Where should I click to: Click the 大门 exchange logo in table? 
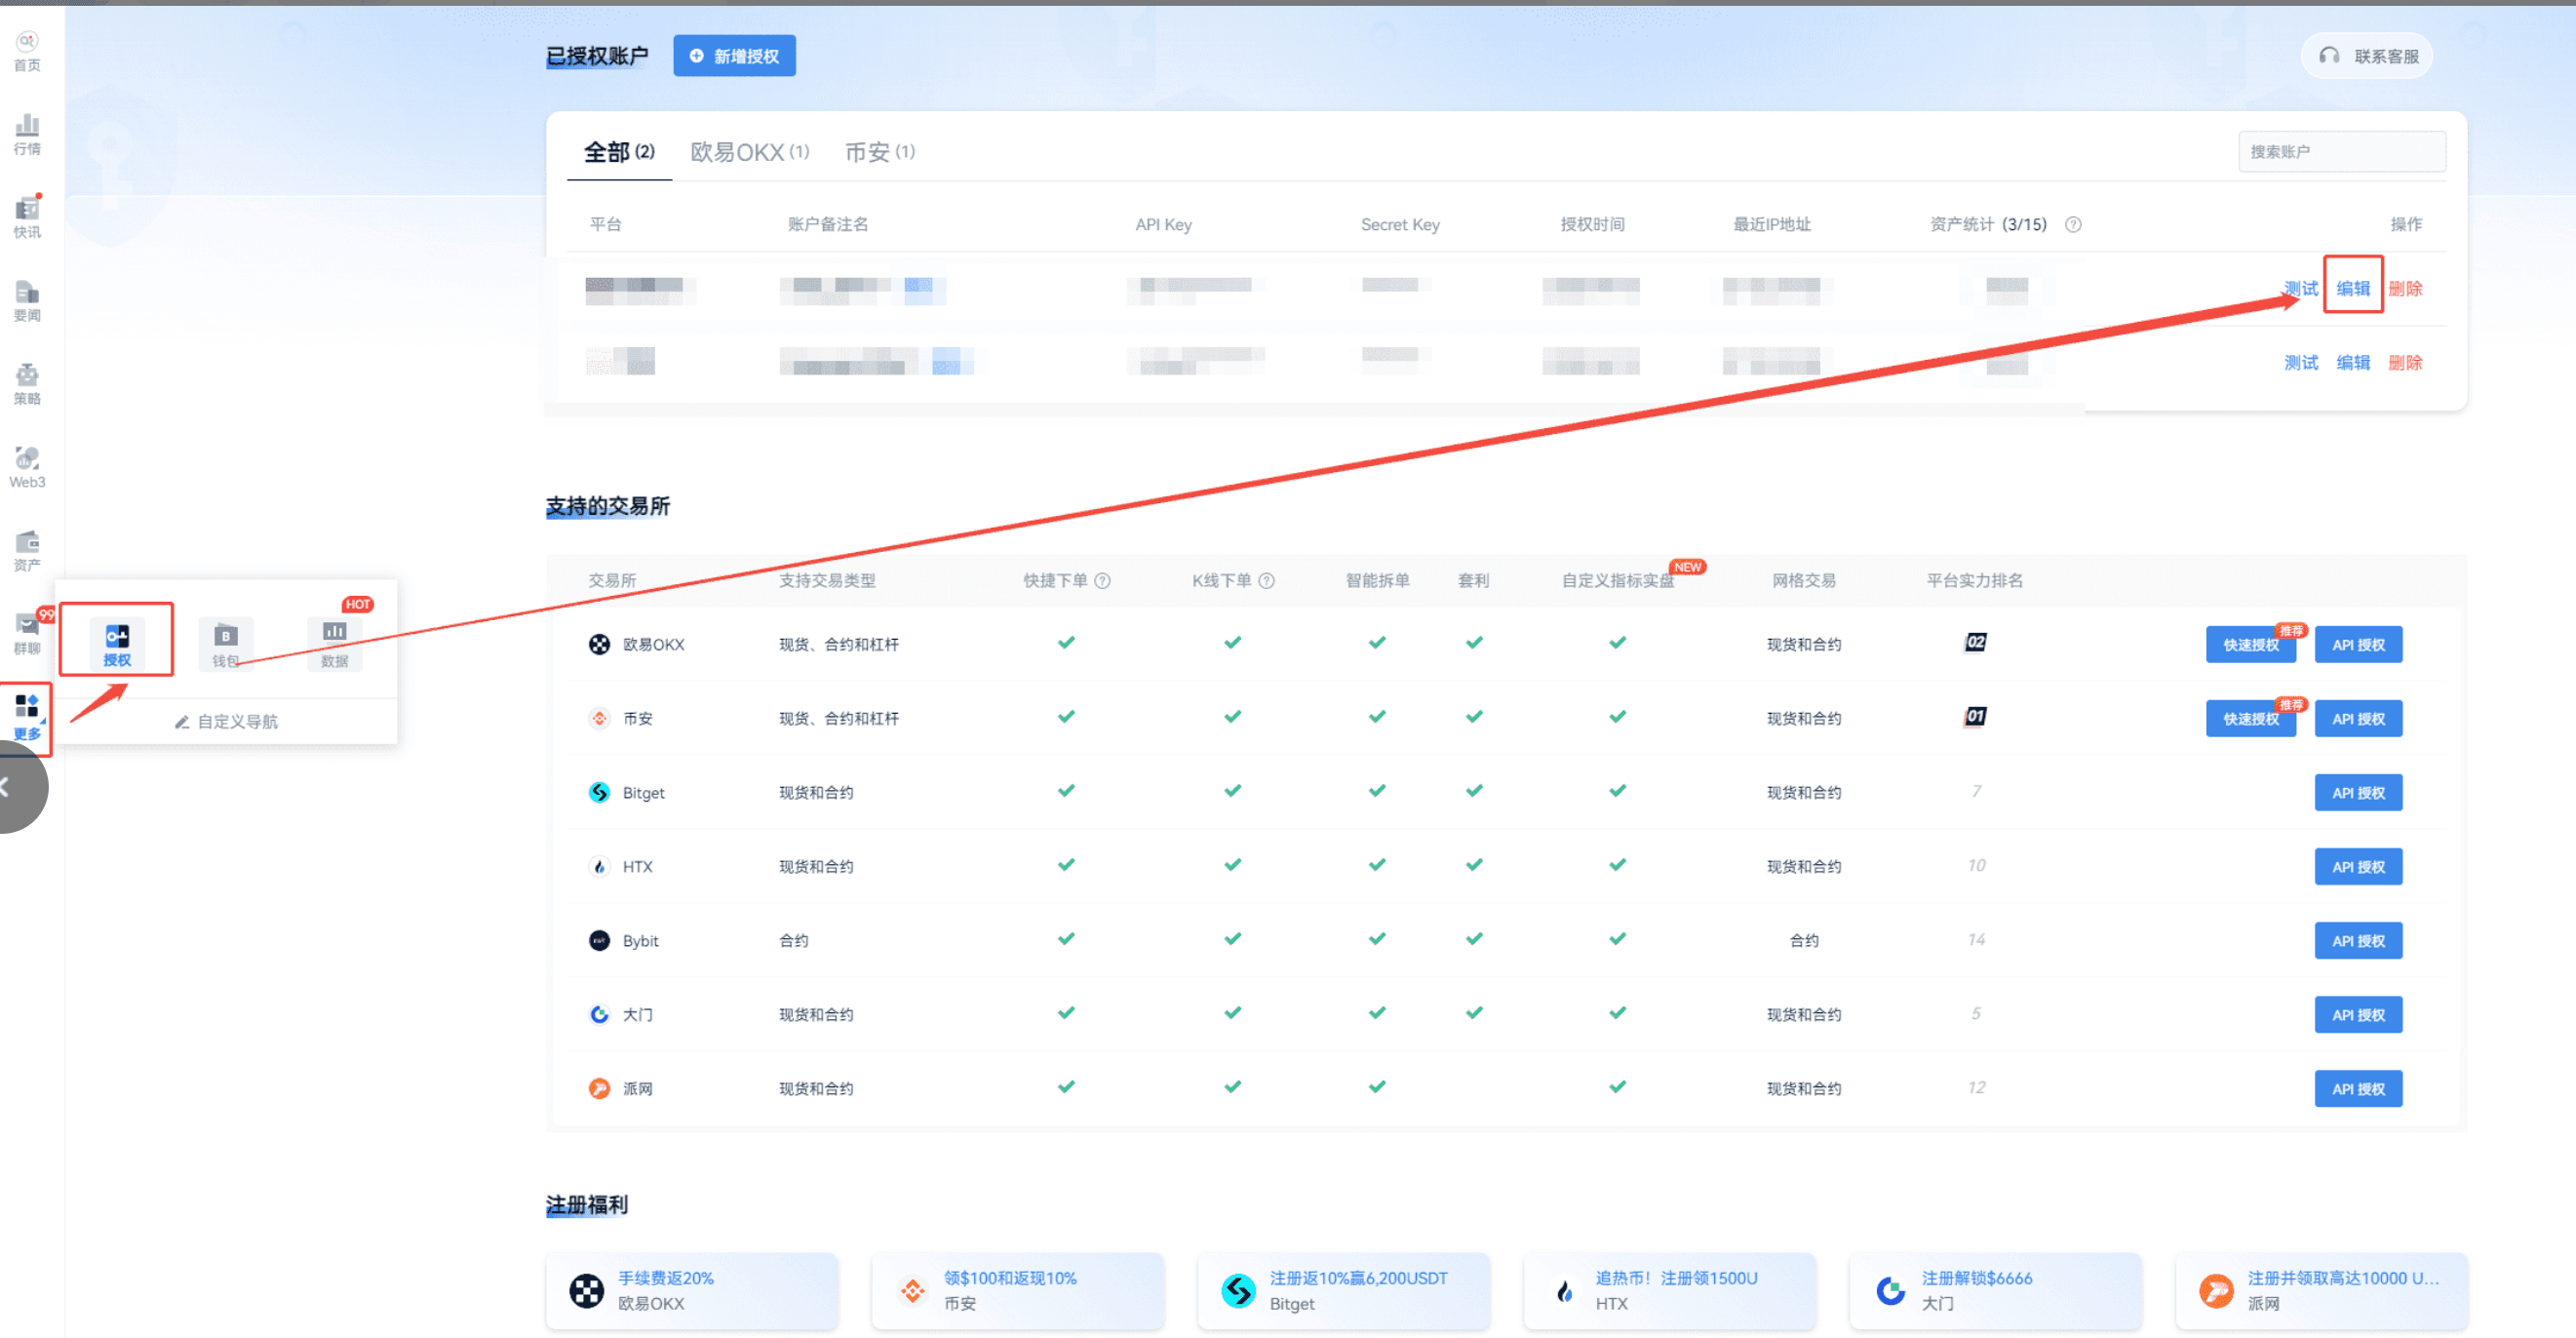click(x=599, y=1014)
